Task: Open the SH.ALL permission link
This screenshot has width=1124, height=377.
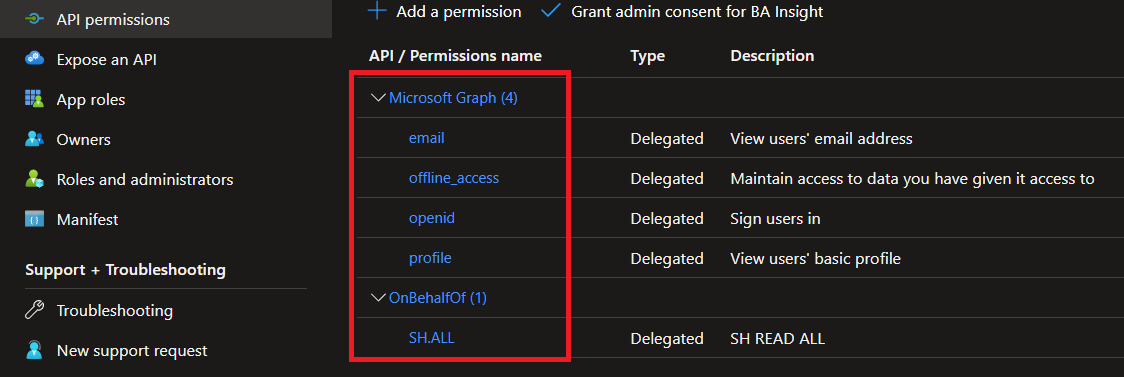Action: point(432,338)
